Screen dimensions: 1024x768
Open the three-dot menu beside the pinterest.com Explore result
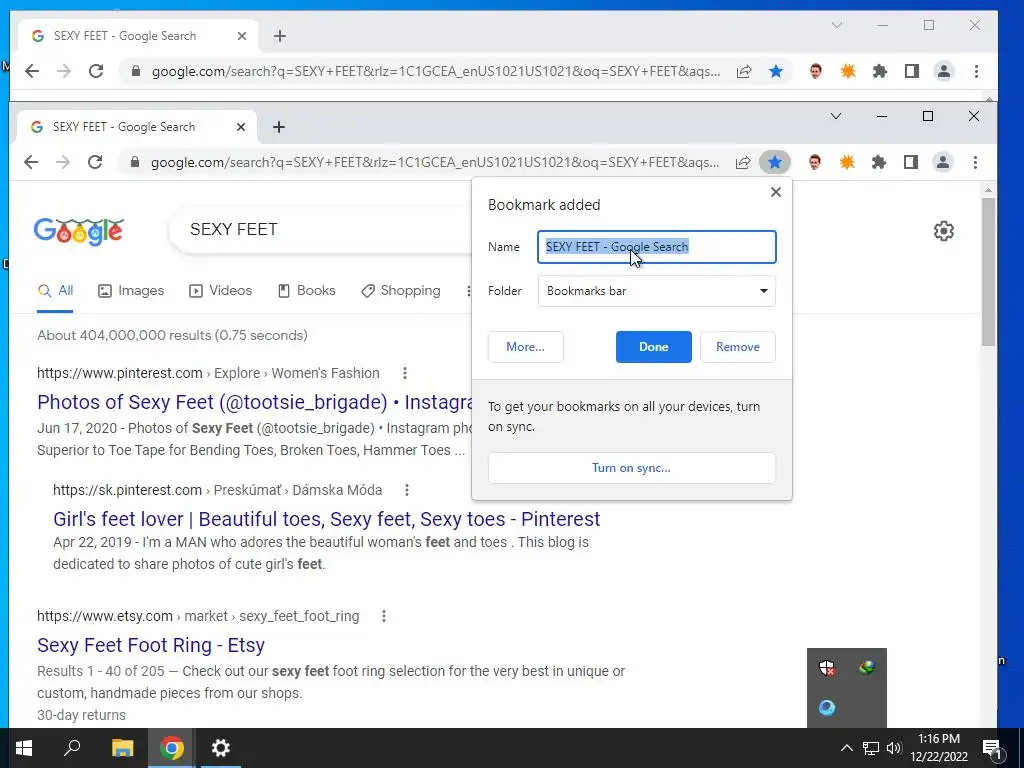(x=405, y=373)
